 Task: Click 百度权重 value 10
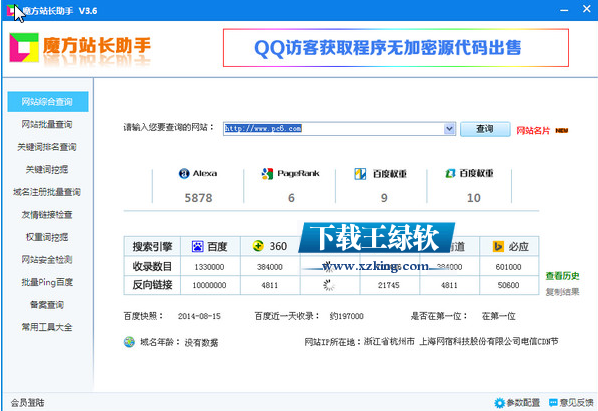(x=474, y=198)
